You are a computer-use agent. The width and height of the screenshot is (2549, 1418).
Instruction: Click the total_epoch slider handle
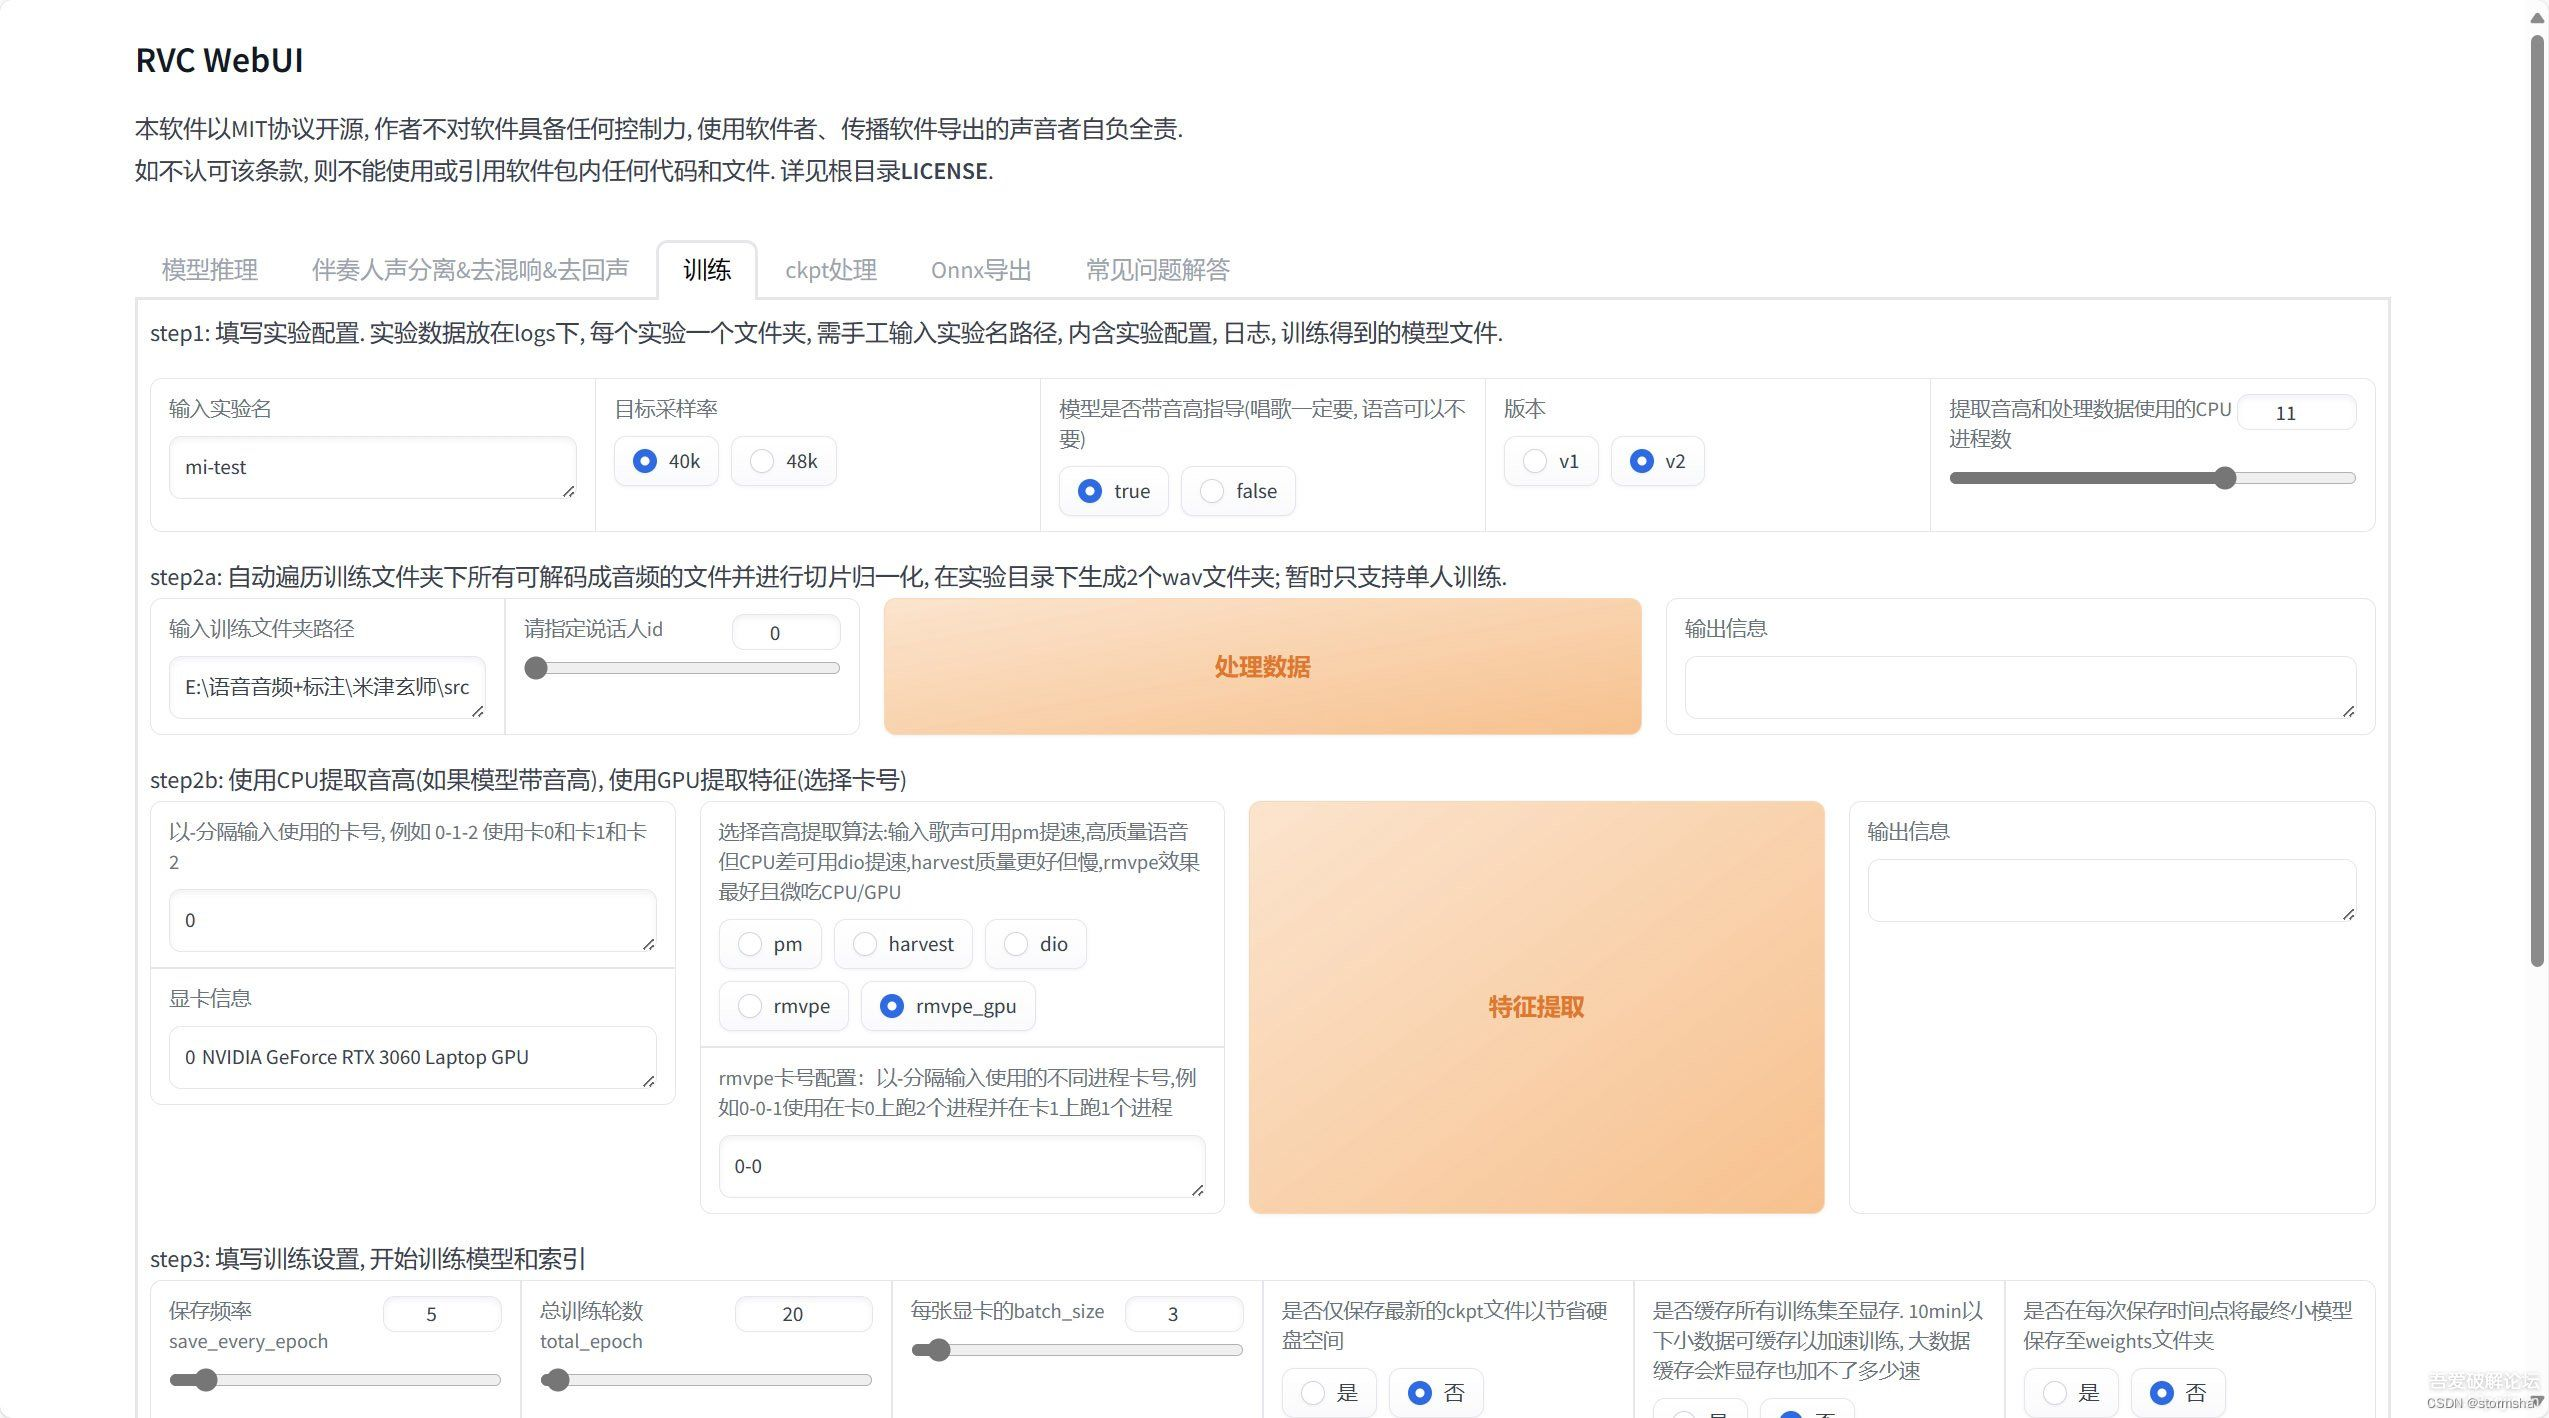pos(556,1379)
